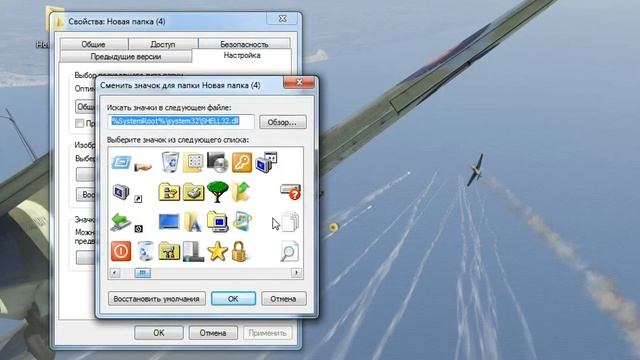Viewport: 640px width, 360px height.
Task: Pick the monitor with CD disc icon
Action: pyautogui.click(x=217, y=162)
